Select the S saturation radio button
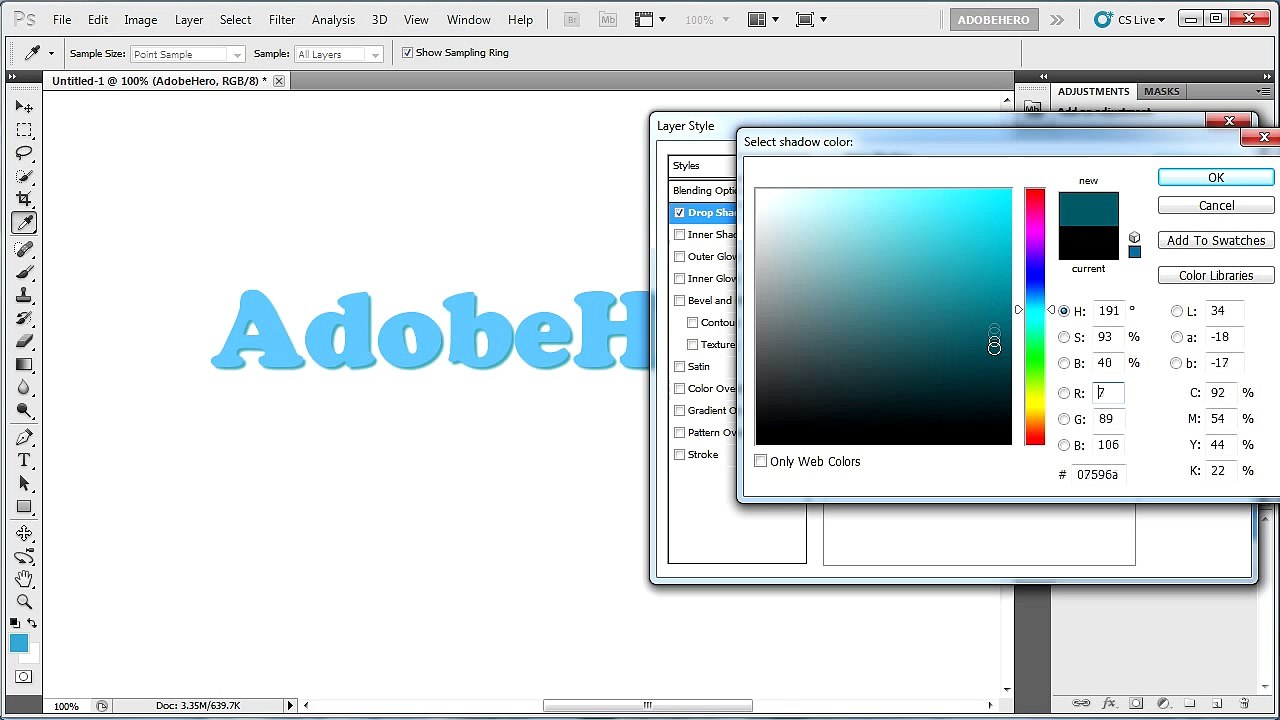Screen dimensions: 1280x720 click(1064, 337)
